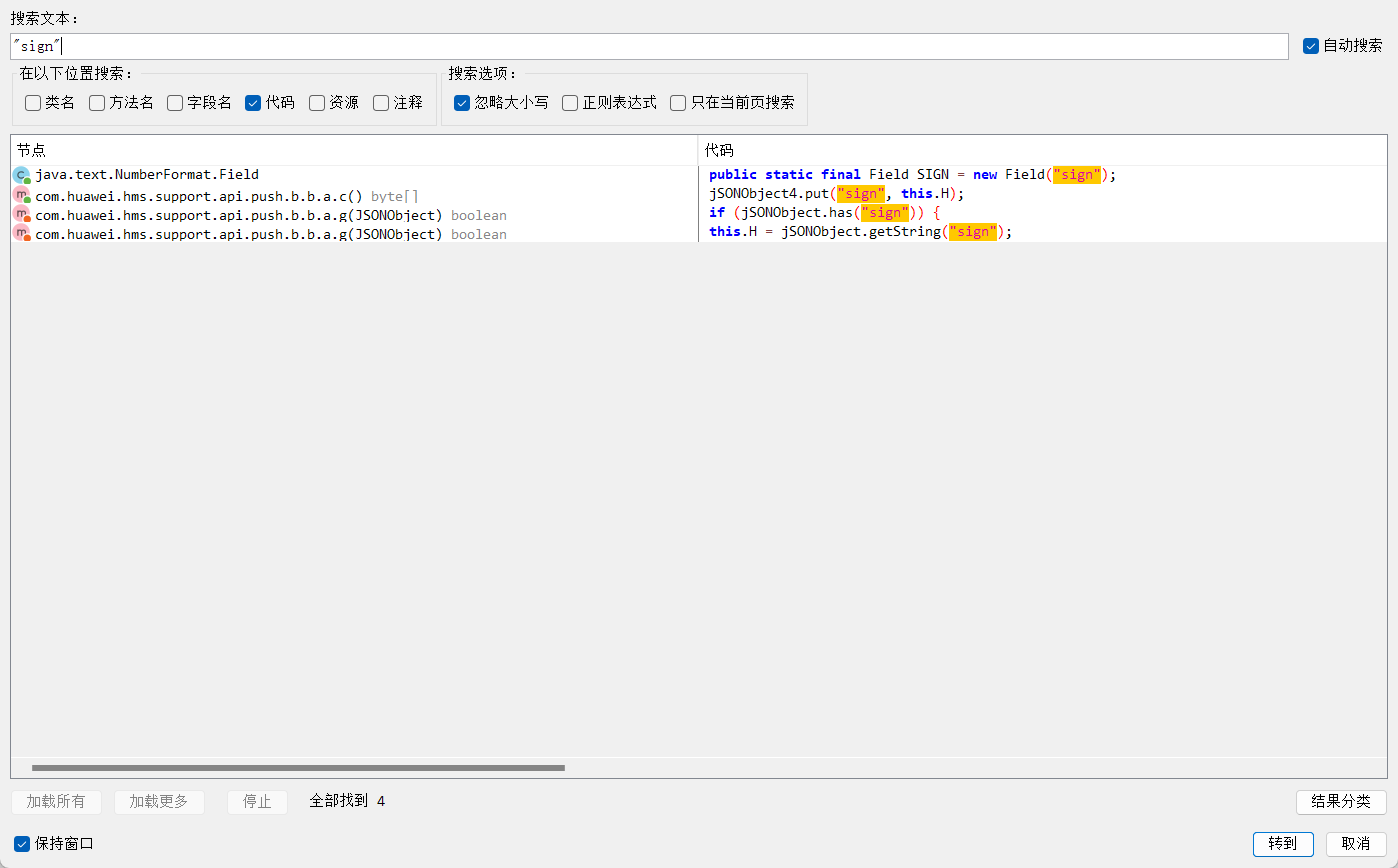Image resolution: width=1398 pixels, height=868 pixels.
Task: Focus the 搜索文本 input field
Action: pos(649,46)
